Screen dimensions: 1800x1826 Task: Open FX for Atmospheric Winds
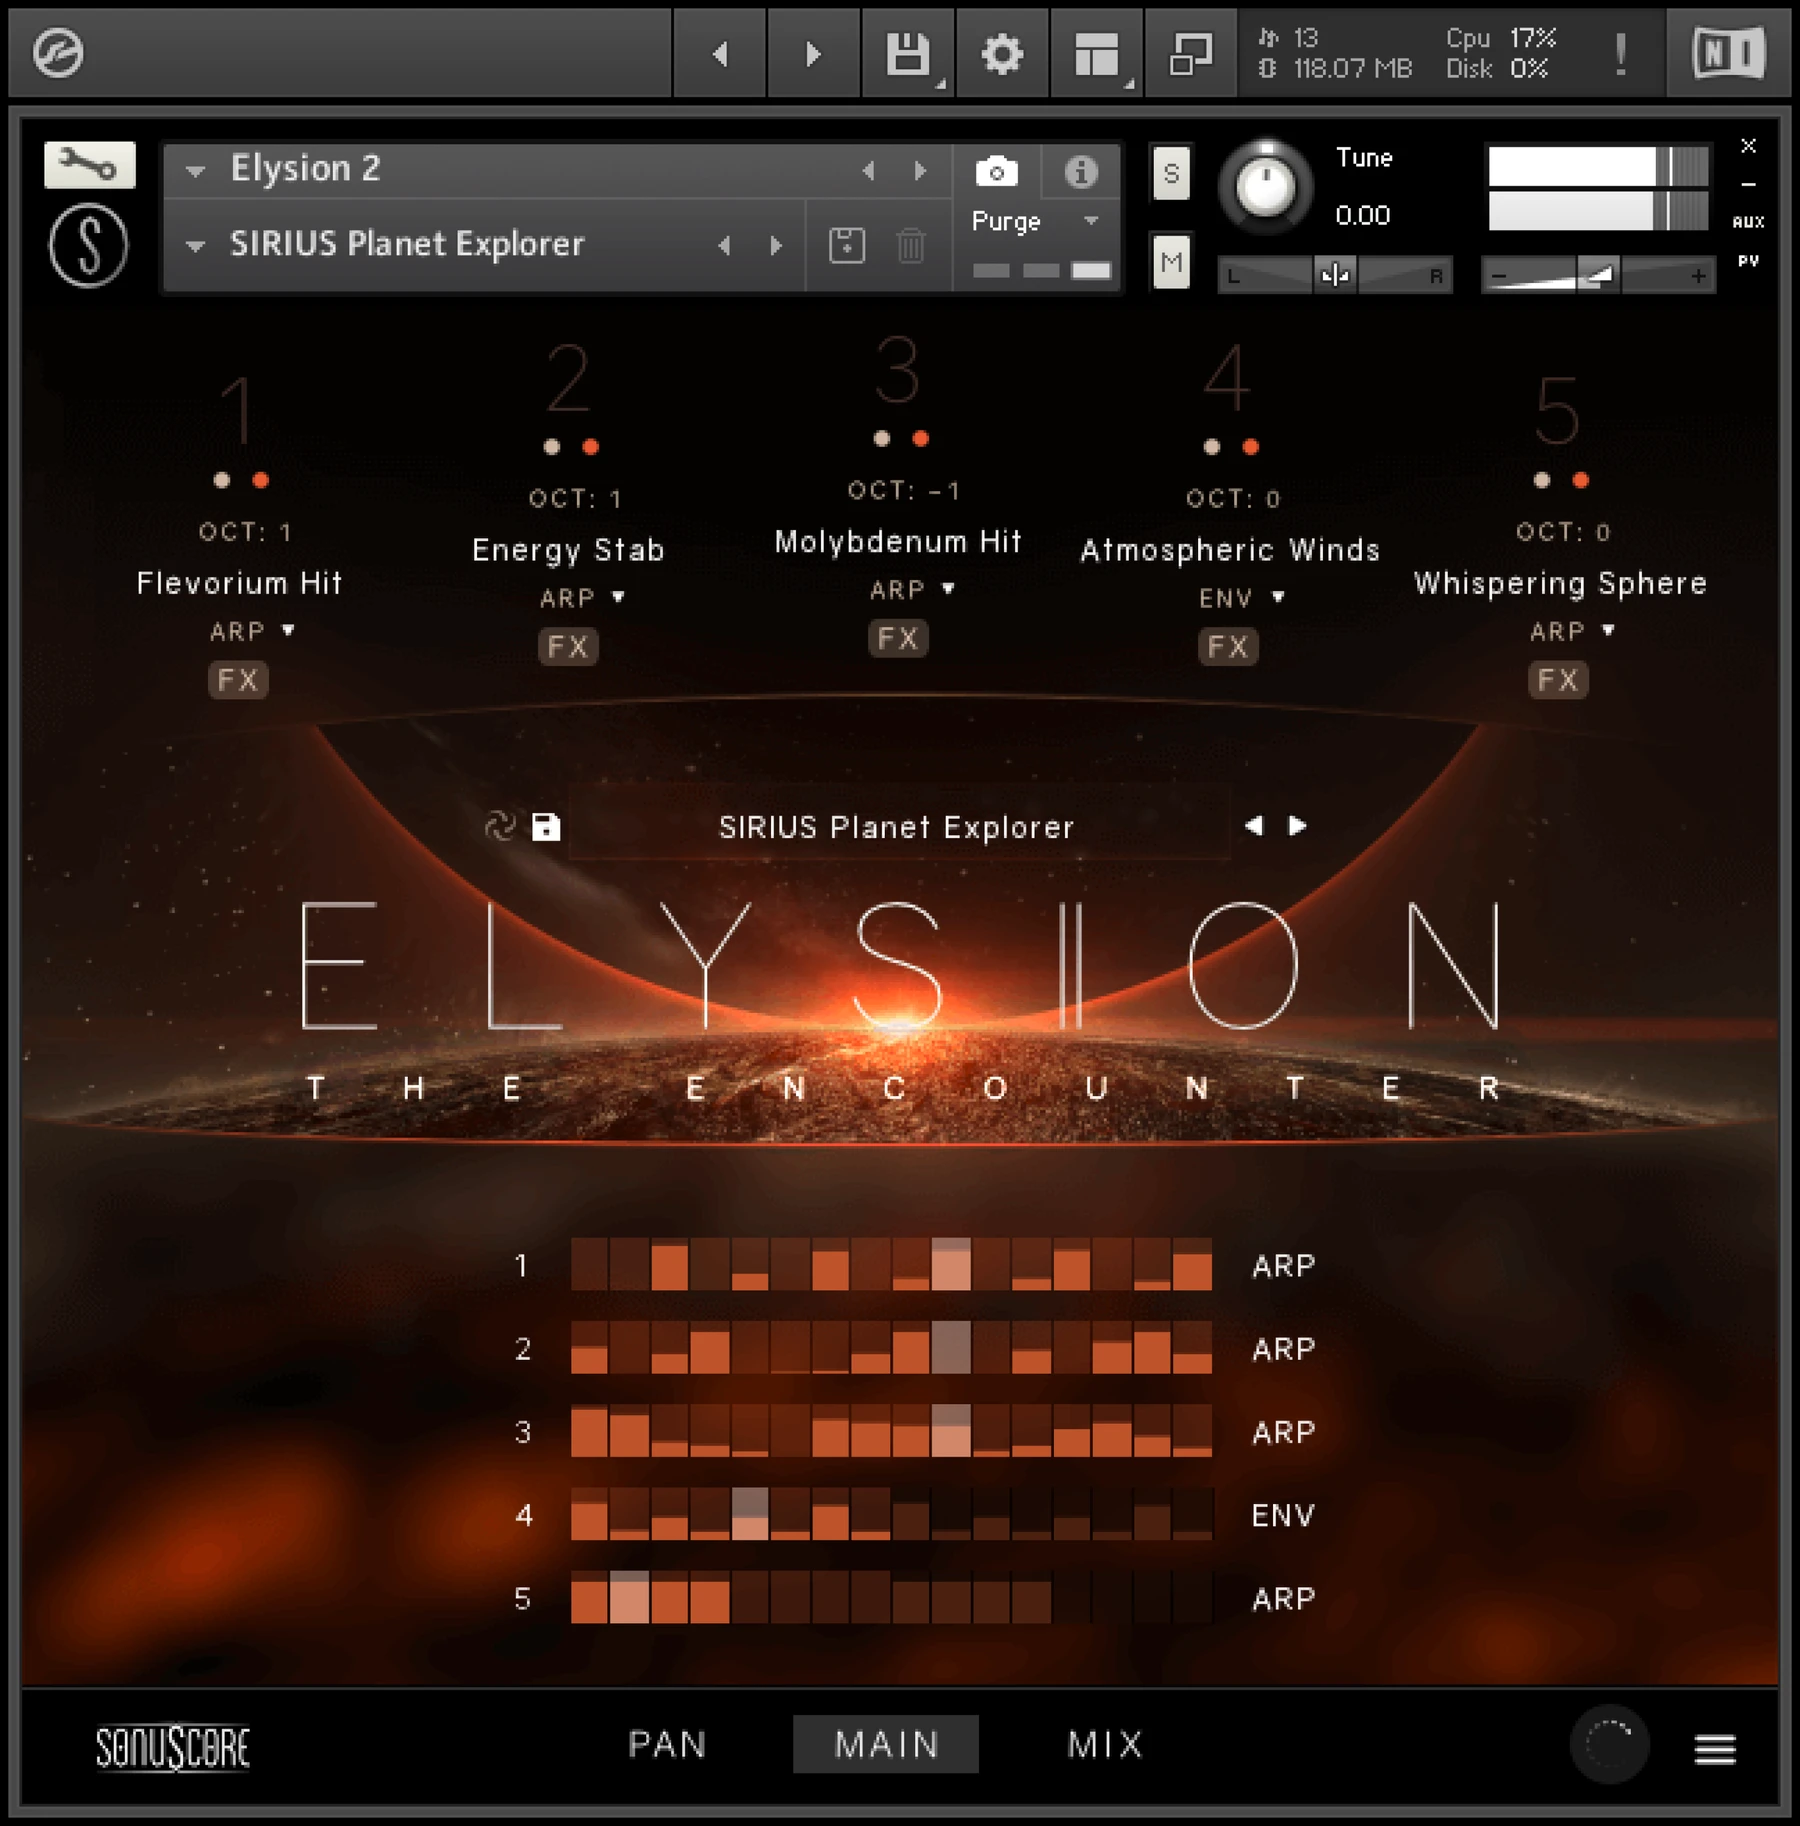(1228, 646)
